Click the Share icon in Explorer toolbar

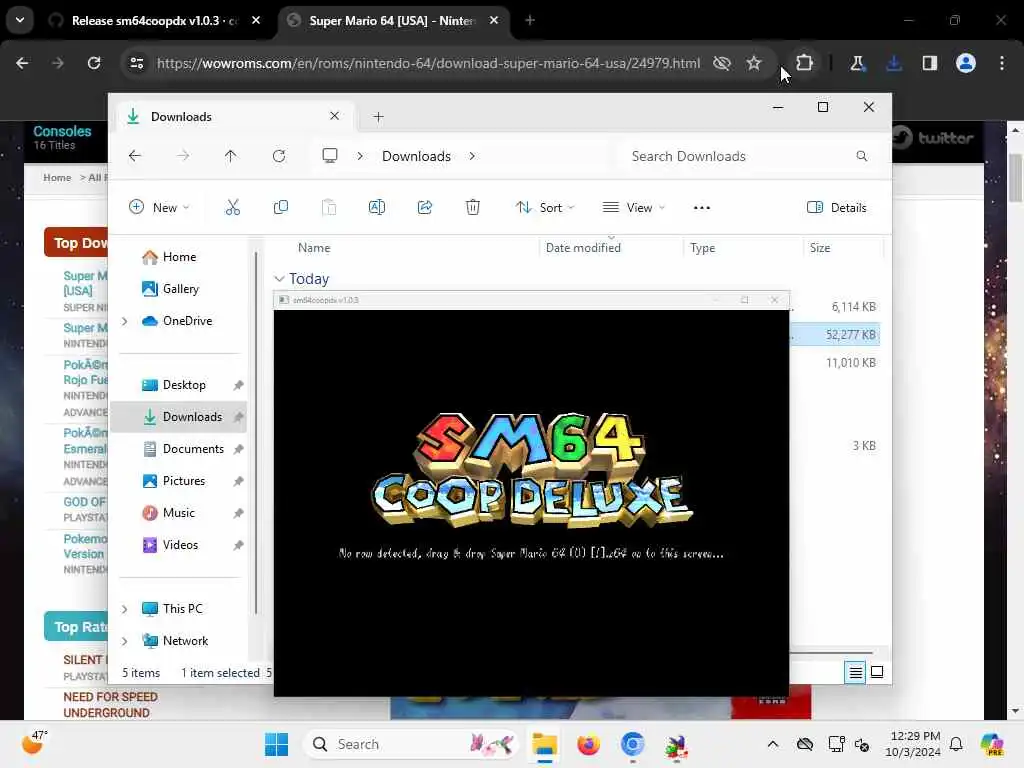(424, 208)
